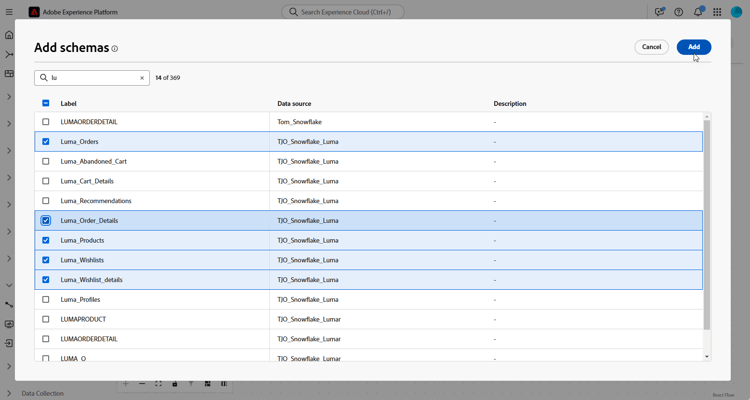Click the filter icon in canvas toolbar
Screen dimensions: 750x400
[191, 384]
